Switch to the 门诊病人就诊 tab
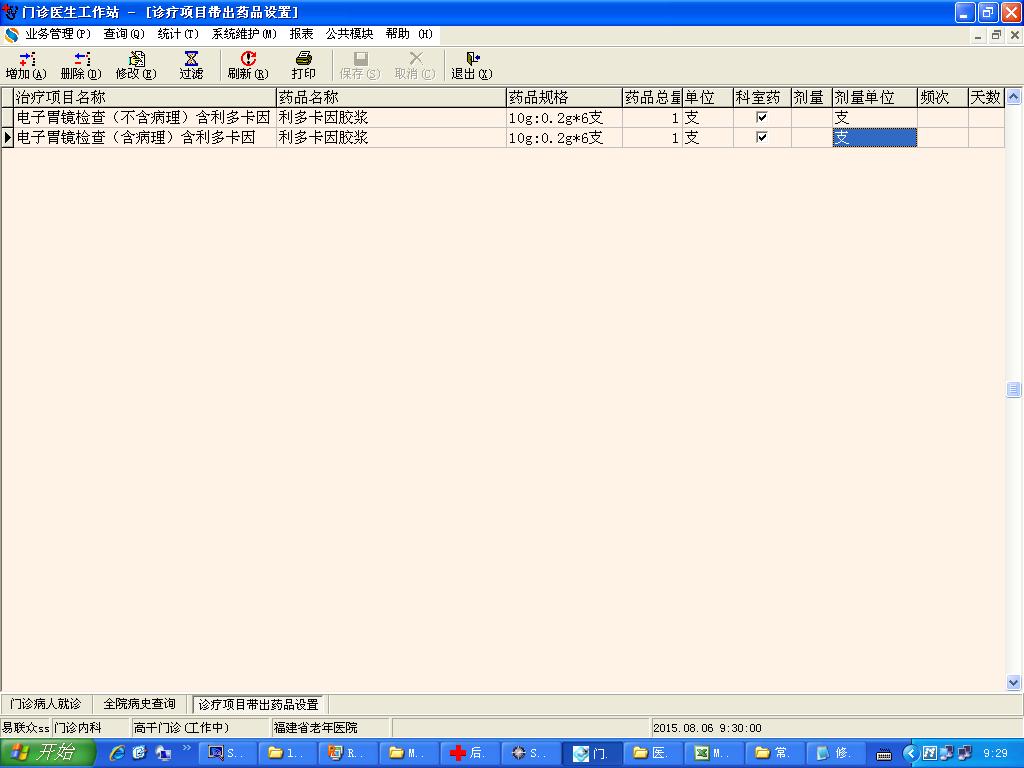The width and height of the screenshot is (1024, 768). (x=46, y=704)
